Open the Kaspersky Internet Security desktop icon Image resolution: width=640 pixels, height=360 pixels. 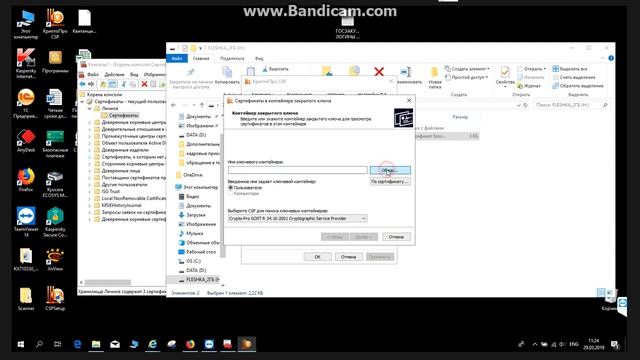(26, 63)
